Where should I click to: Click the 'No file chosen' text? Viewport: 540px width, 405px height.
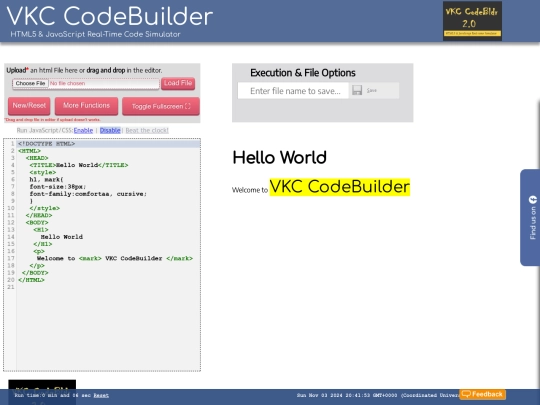click(68, 83)
